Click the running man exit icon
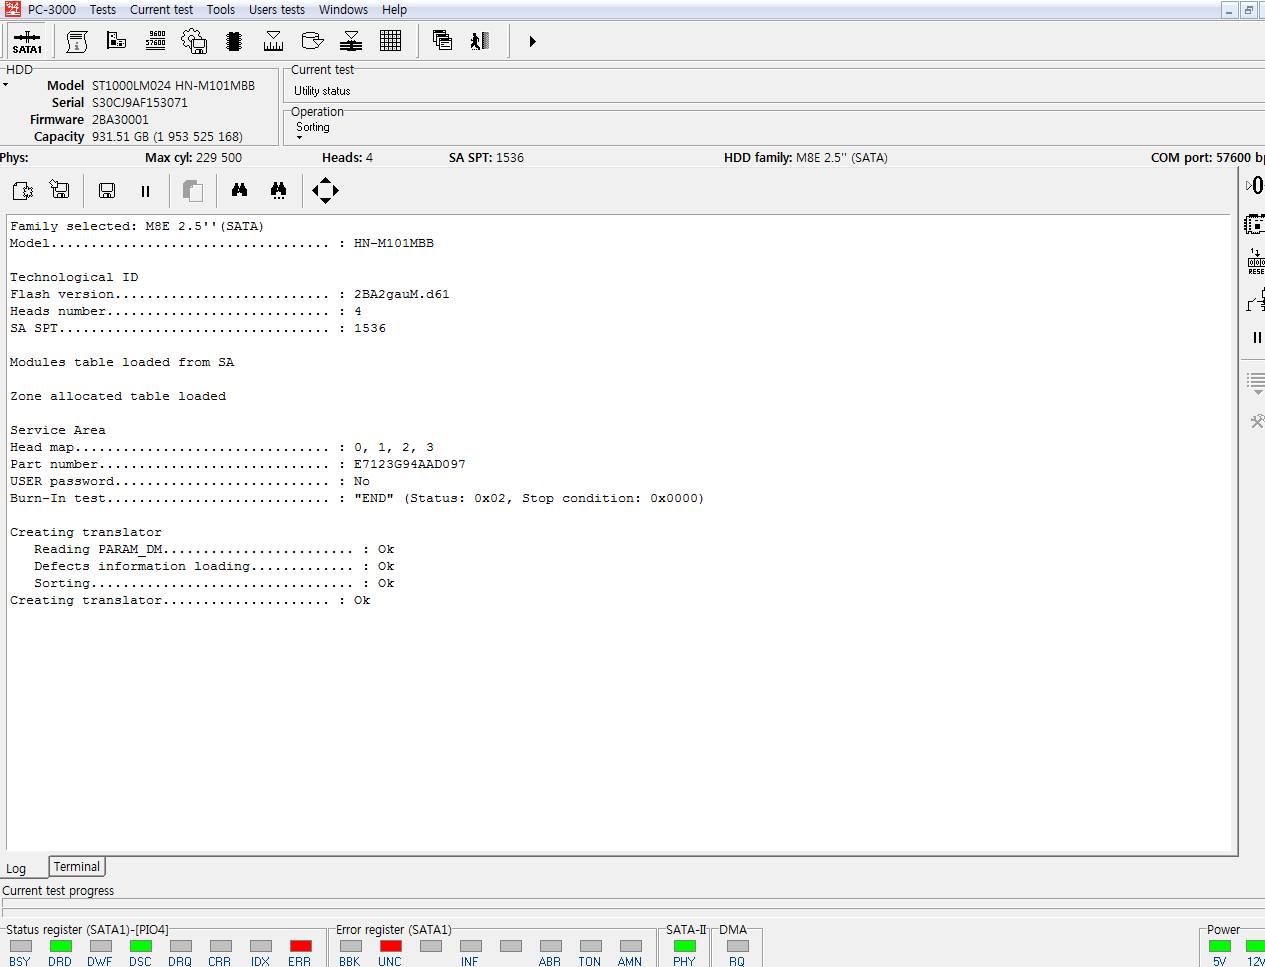The width and height of the screenshot is (1265, 967). [480, 41]
